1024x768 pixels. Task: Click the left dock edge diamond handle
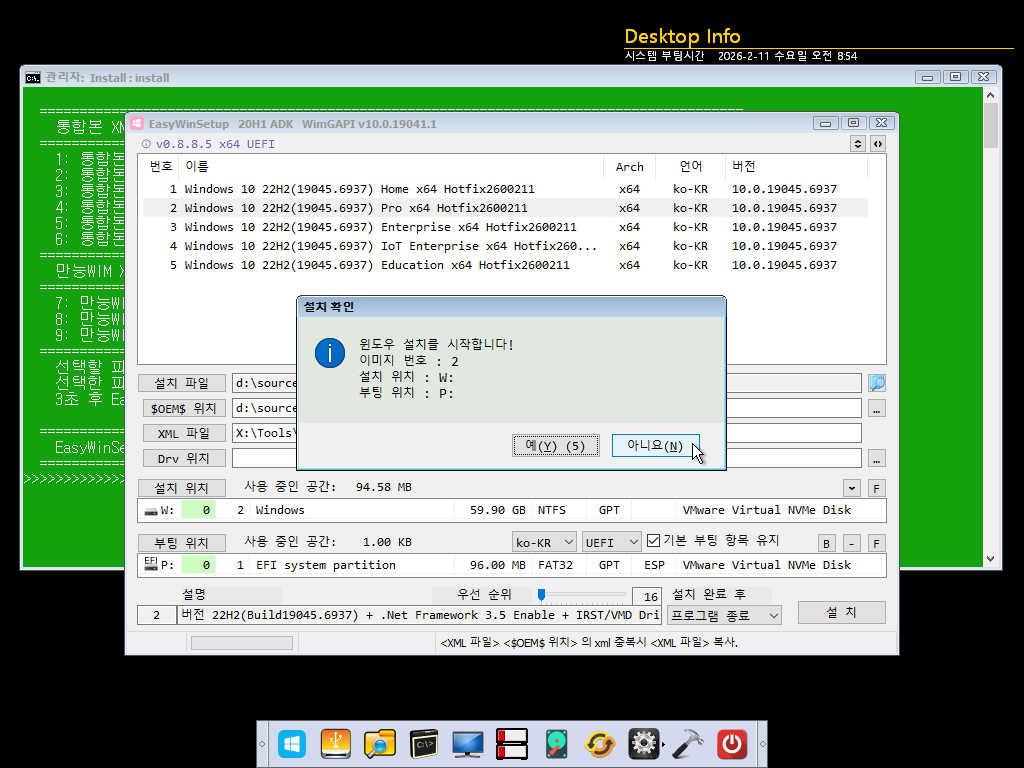coord(263,744)
